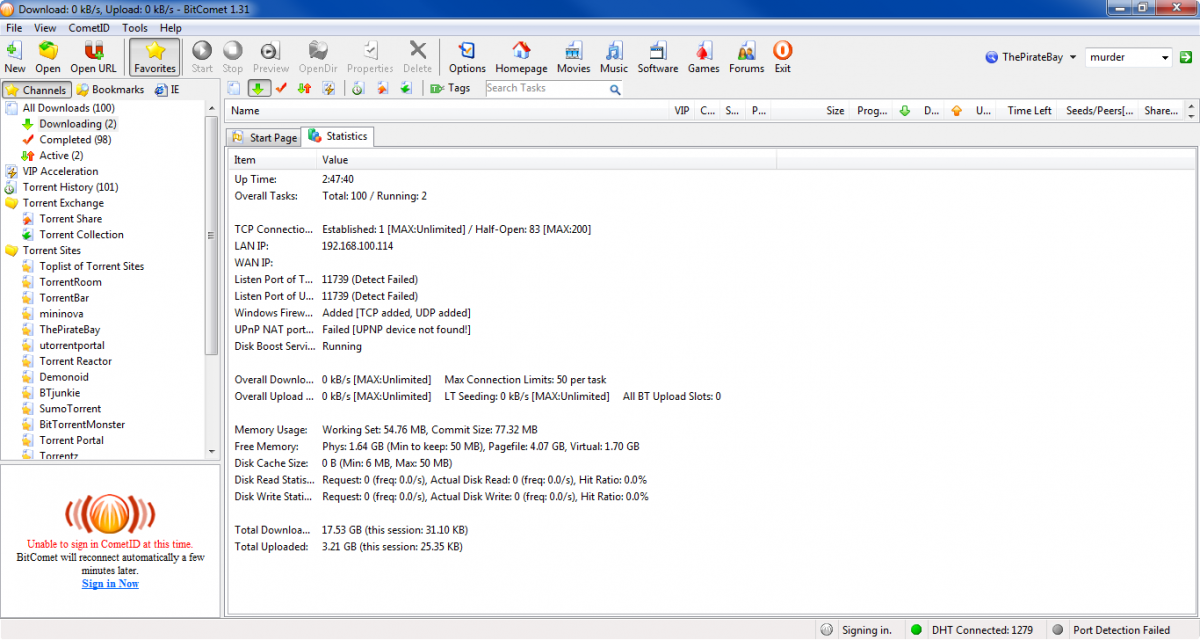Toggle the Favorites panel button
The height and width of the screenshot is (640, 1200).
(155, 57)
